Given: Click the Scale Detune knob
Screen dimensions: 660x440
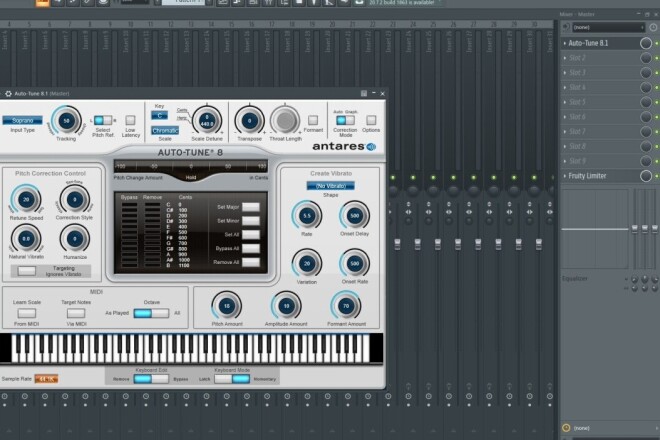Looking at the screenshot, I should (207, 121).
